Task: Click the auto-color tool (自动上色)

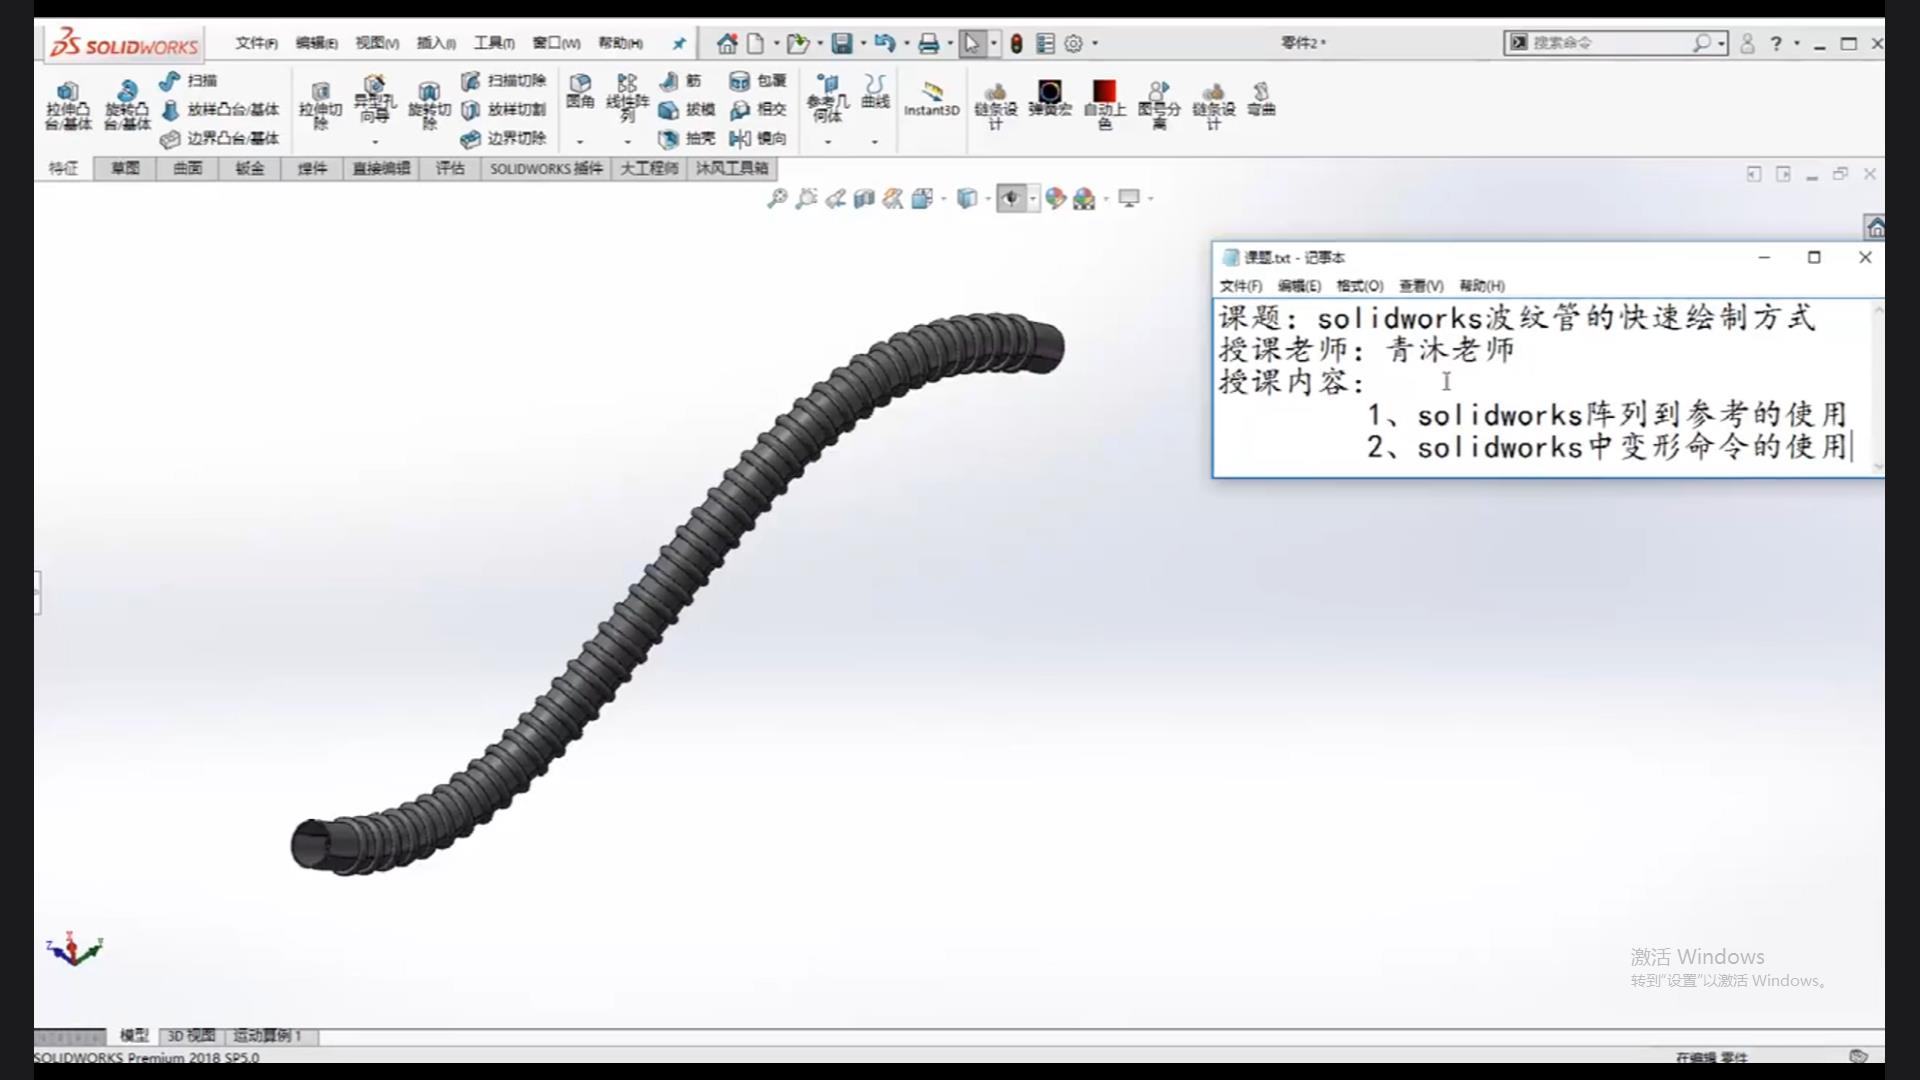Action: click(x=1104, y=105)
